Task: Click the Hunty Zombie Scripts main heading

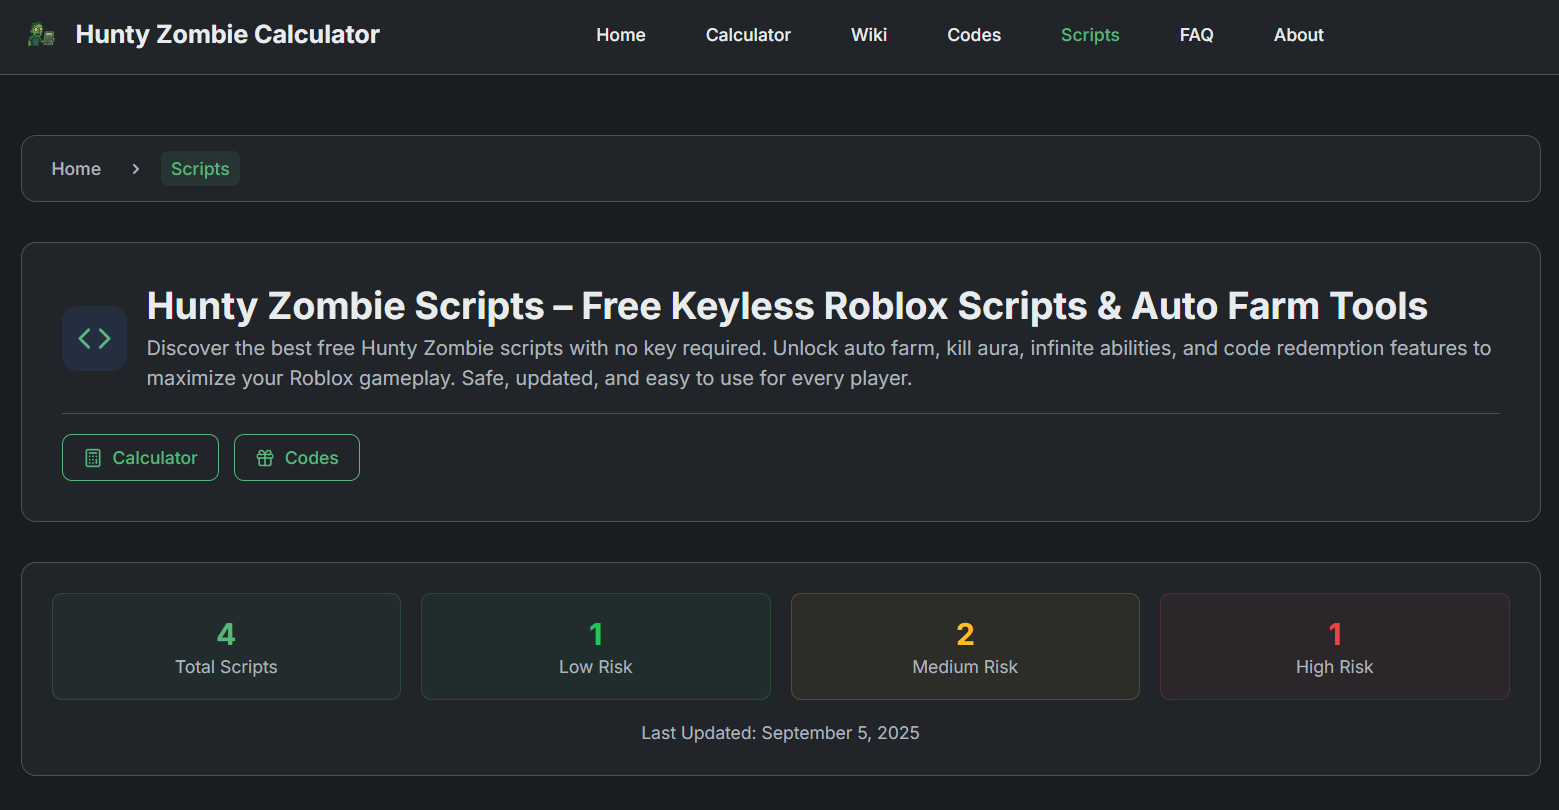Action: point(787,306)
